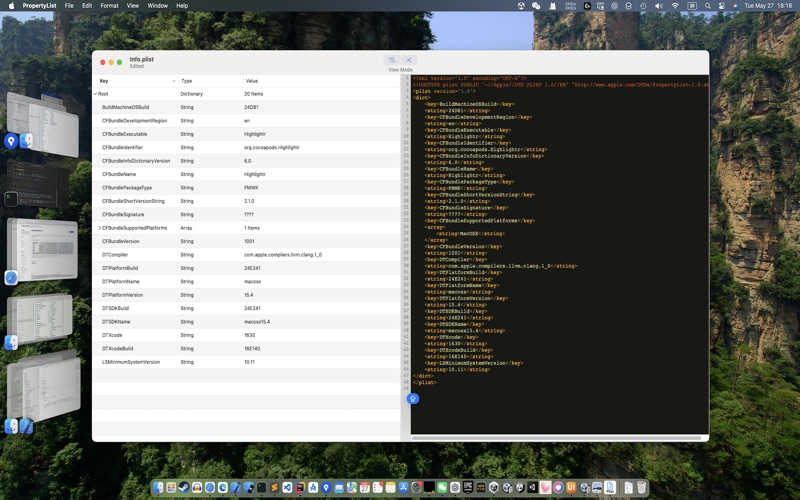
Task: Open the Wi-Fi status menu
Action: [675, 6]
